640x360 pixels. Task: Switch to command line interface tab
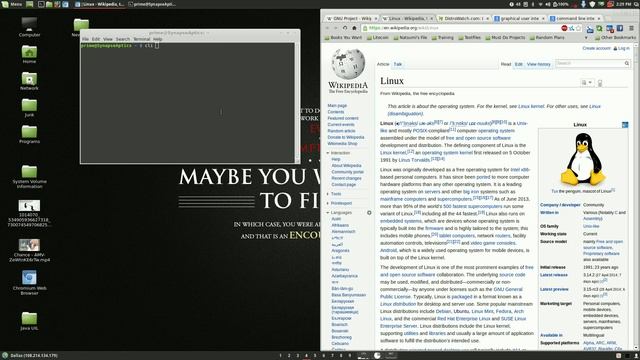click(575, 18)
